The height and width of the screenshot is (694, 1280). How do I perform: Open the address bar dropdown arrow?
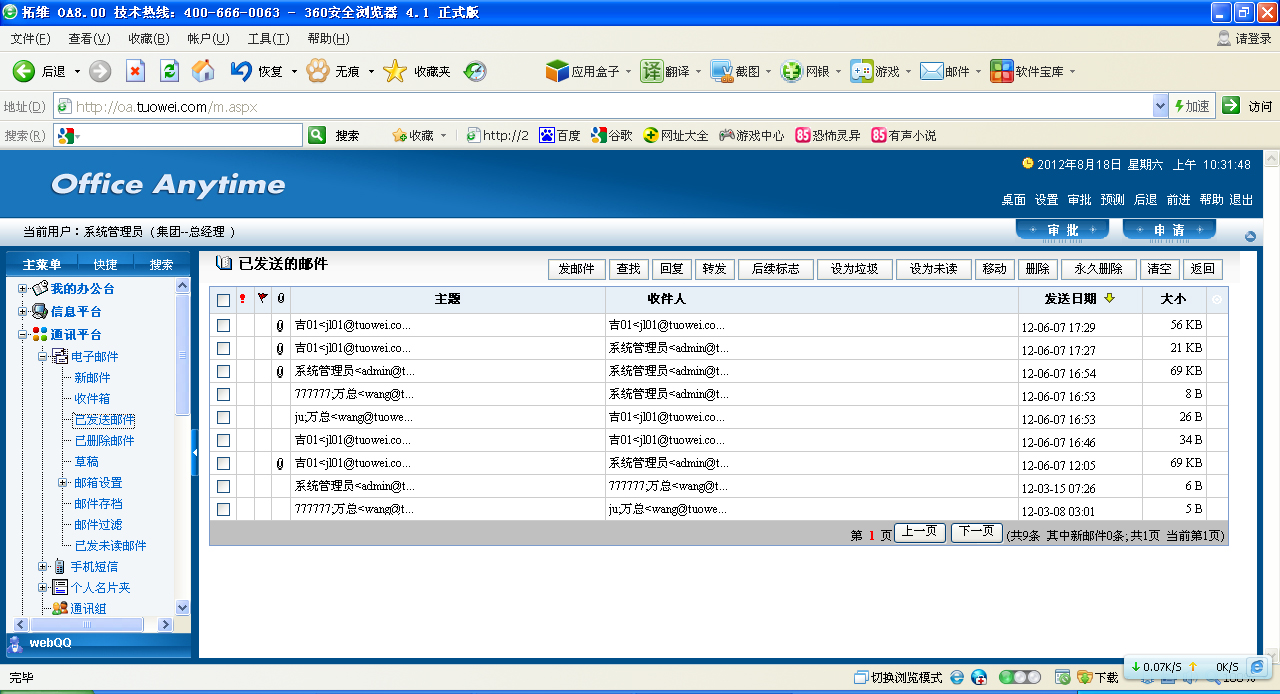(1160, 106)
